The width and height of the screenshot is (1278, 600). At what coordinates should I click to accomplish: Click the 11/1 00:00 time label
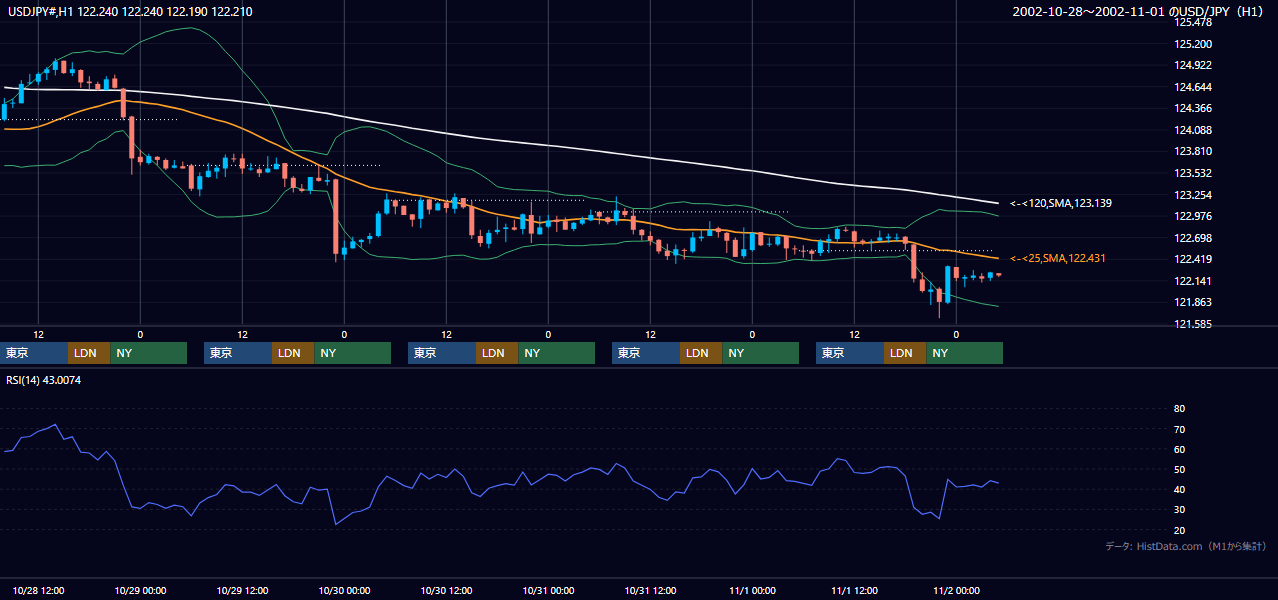coord(752,590)
